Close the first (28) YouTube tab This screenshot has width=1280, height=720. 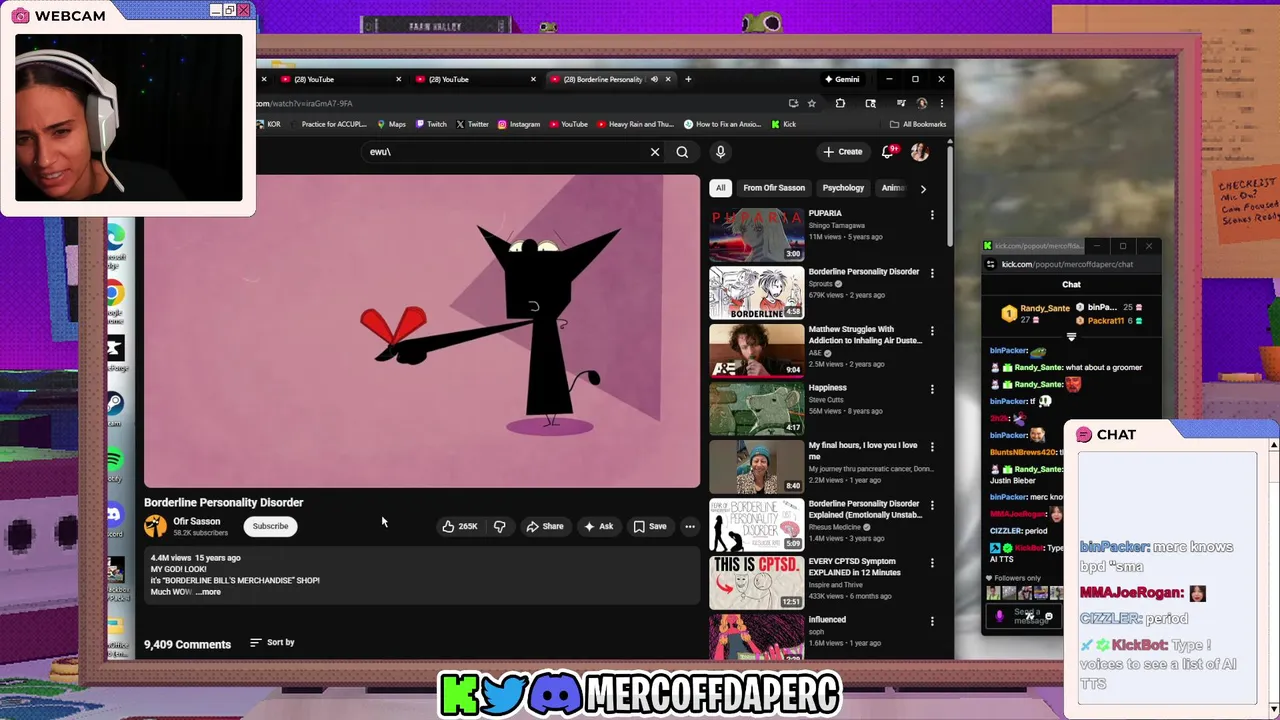[398, 79]
